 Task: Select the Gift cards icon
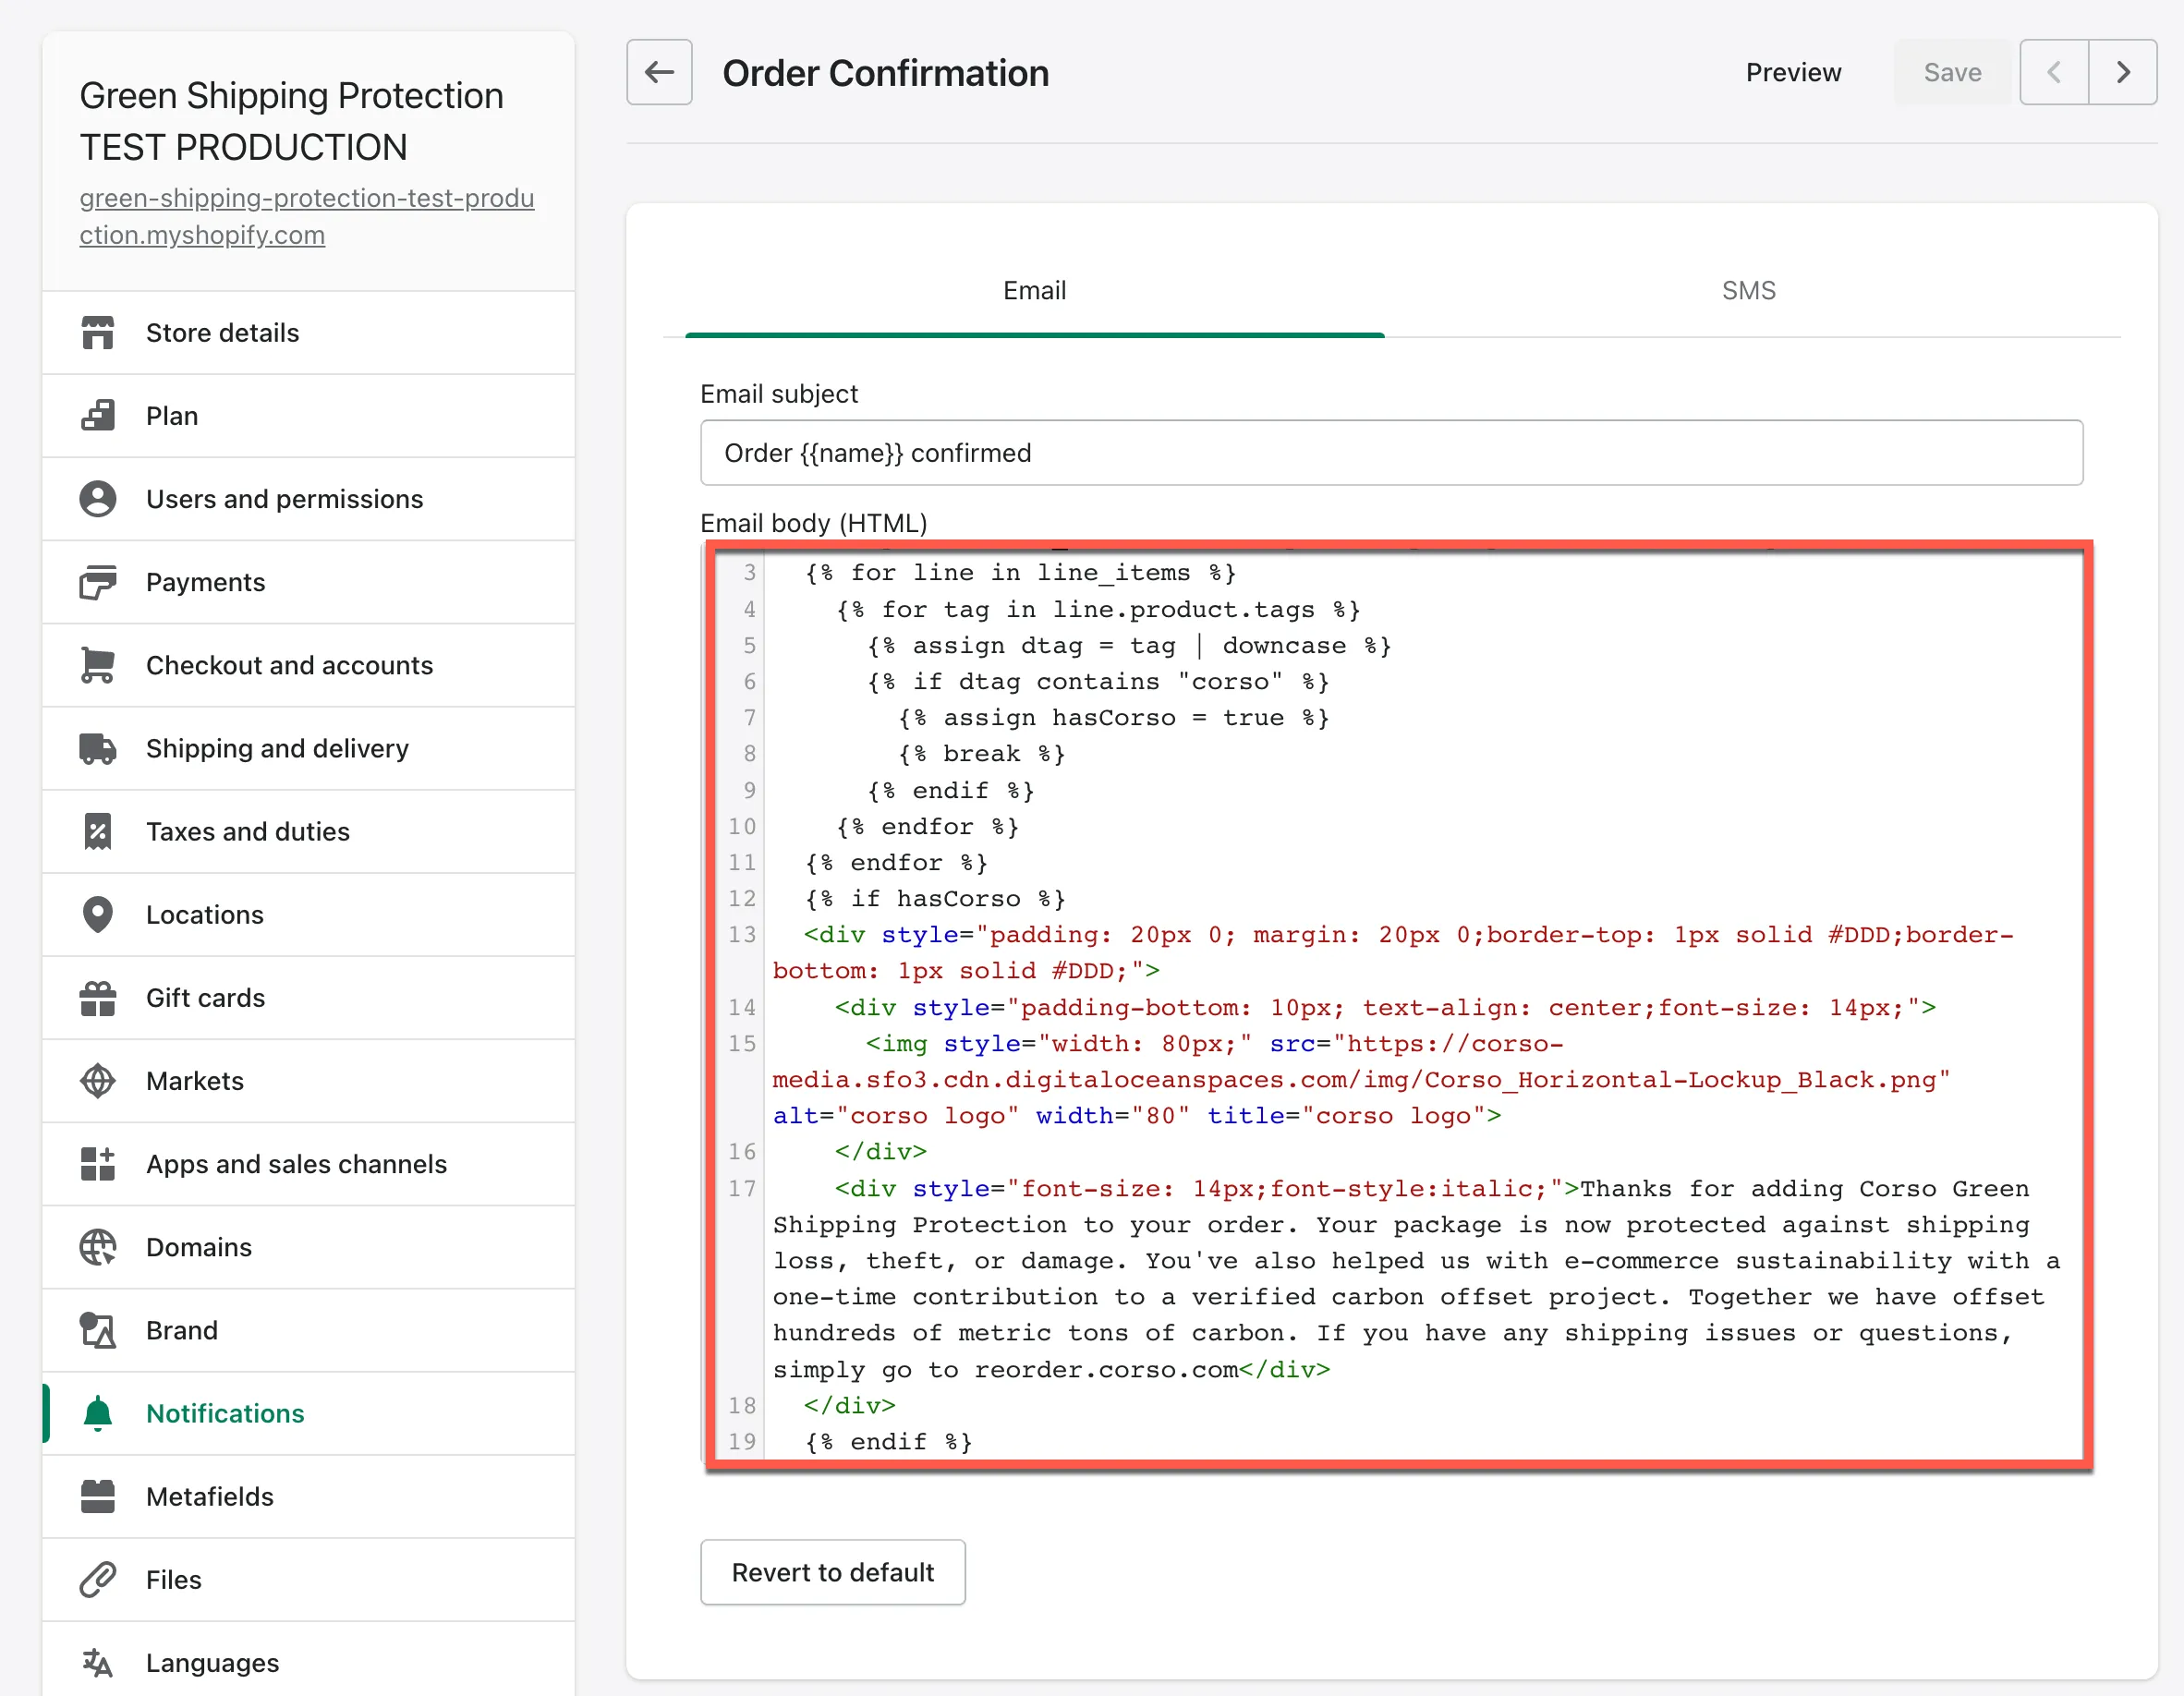(97, 997)
